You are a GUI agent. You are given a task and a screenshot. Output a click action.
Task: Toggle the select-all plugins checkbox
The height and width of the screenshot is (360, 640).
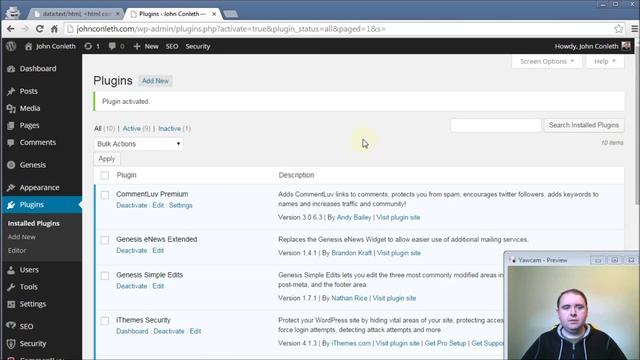pos(105,176)
